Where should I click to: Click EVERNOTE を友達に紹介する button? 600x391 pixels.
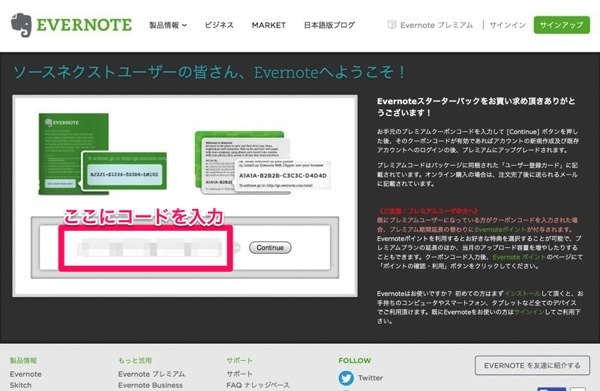(x=532, y=366)
